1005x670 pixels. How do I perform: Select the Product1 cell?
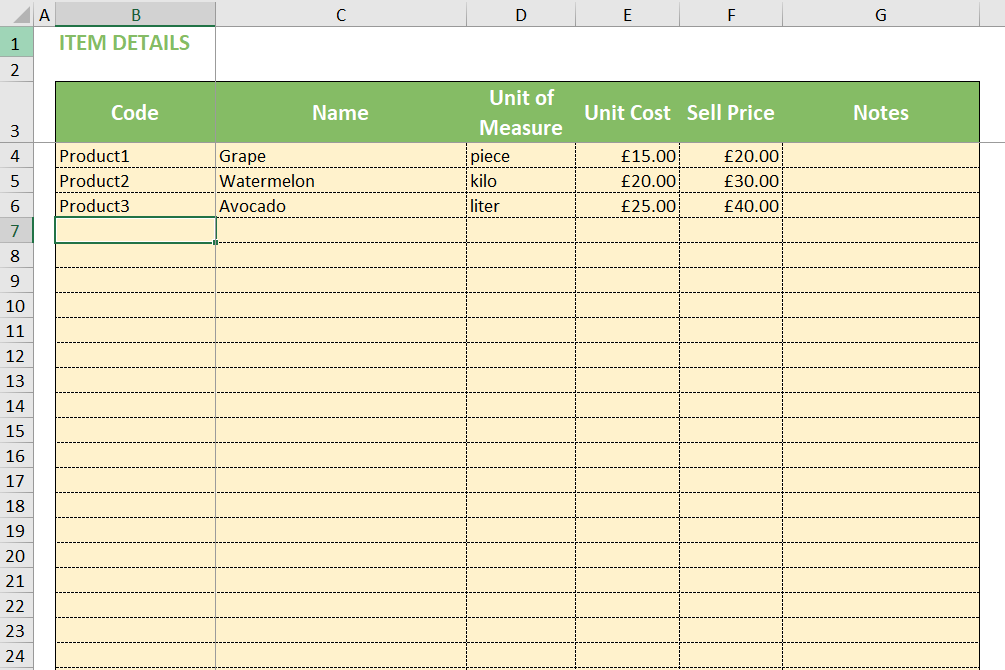coord(135,156)
